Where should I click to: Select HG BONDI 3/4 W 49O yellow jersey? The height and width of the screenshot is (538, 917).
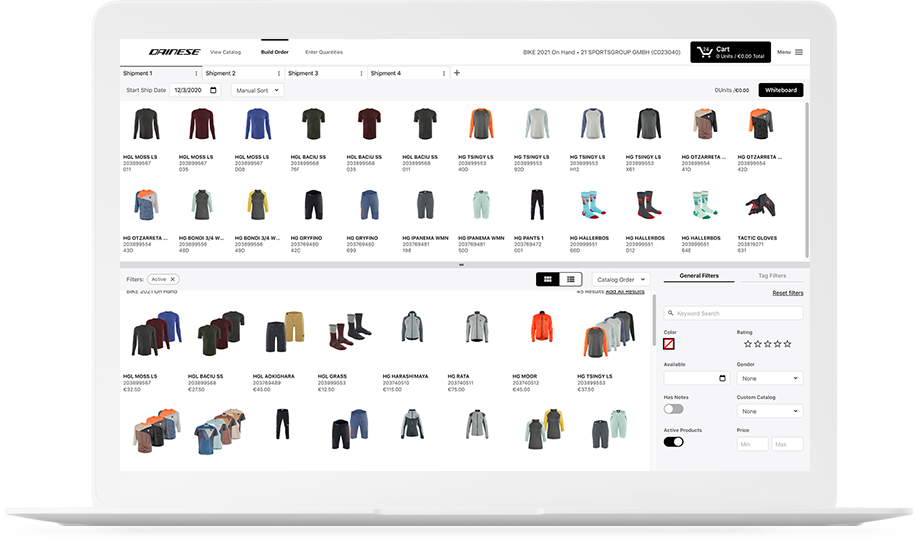click(257, 205)
